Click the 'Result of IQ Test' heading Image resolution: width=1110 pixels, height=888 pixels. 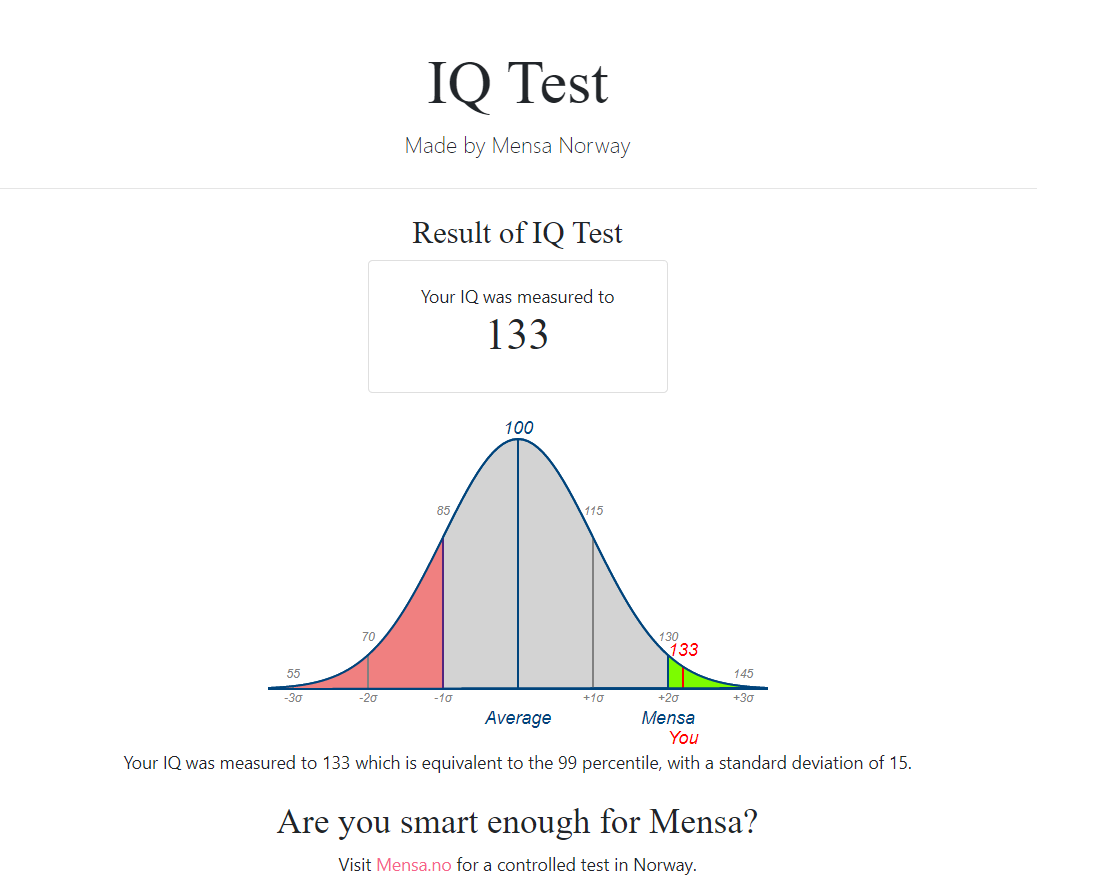pyautogui.click(x=517, y=233)
